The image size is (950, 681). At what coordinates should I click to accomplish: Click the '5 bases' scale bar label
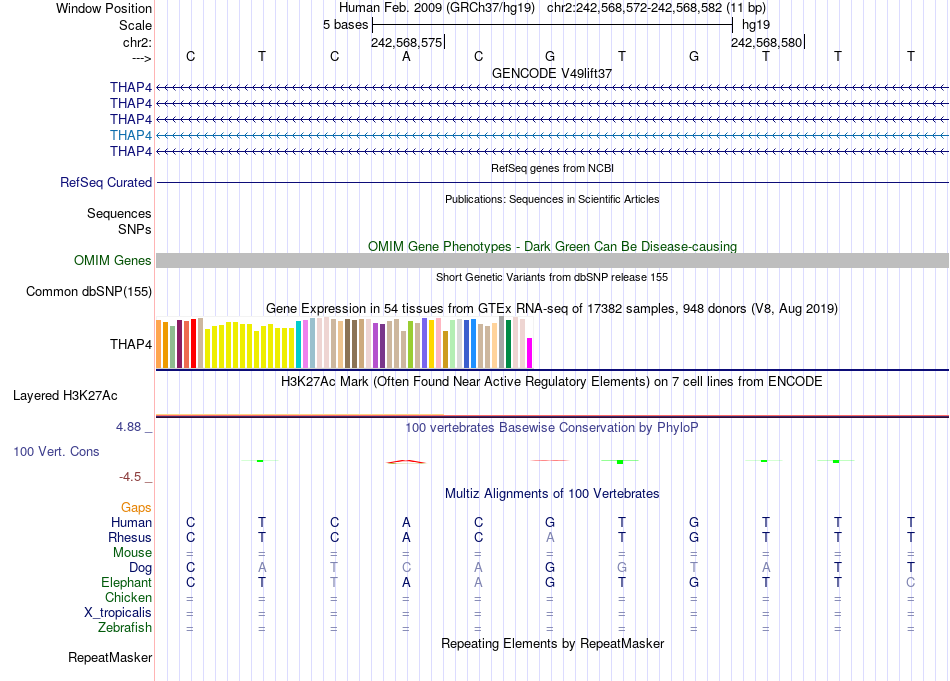point(345,25)
